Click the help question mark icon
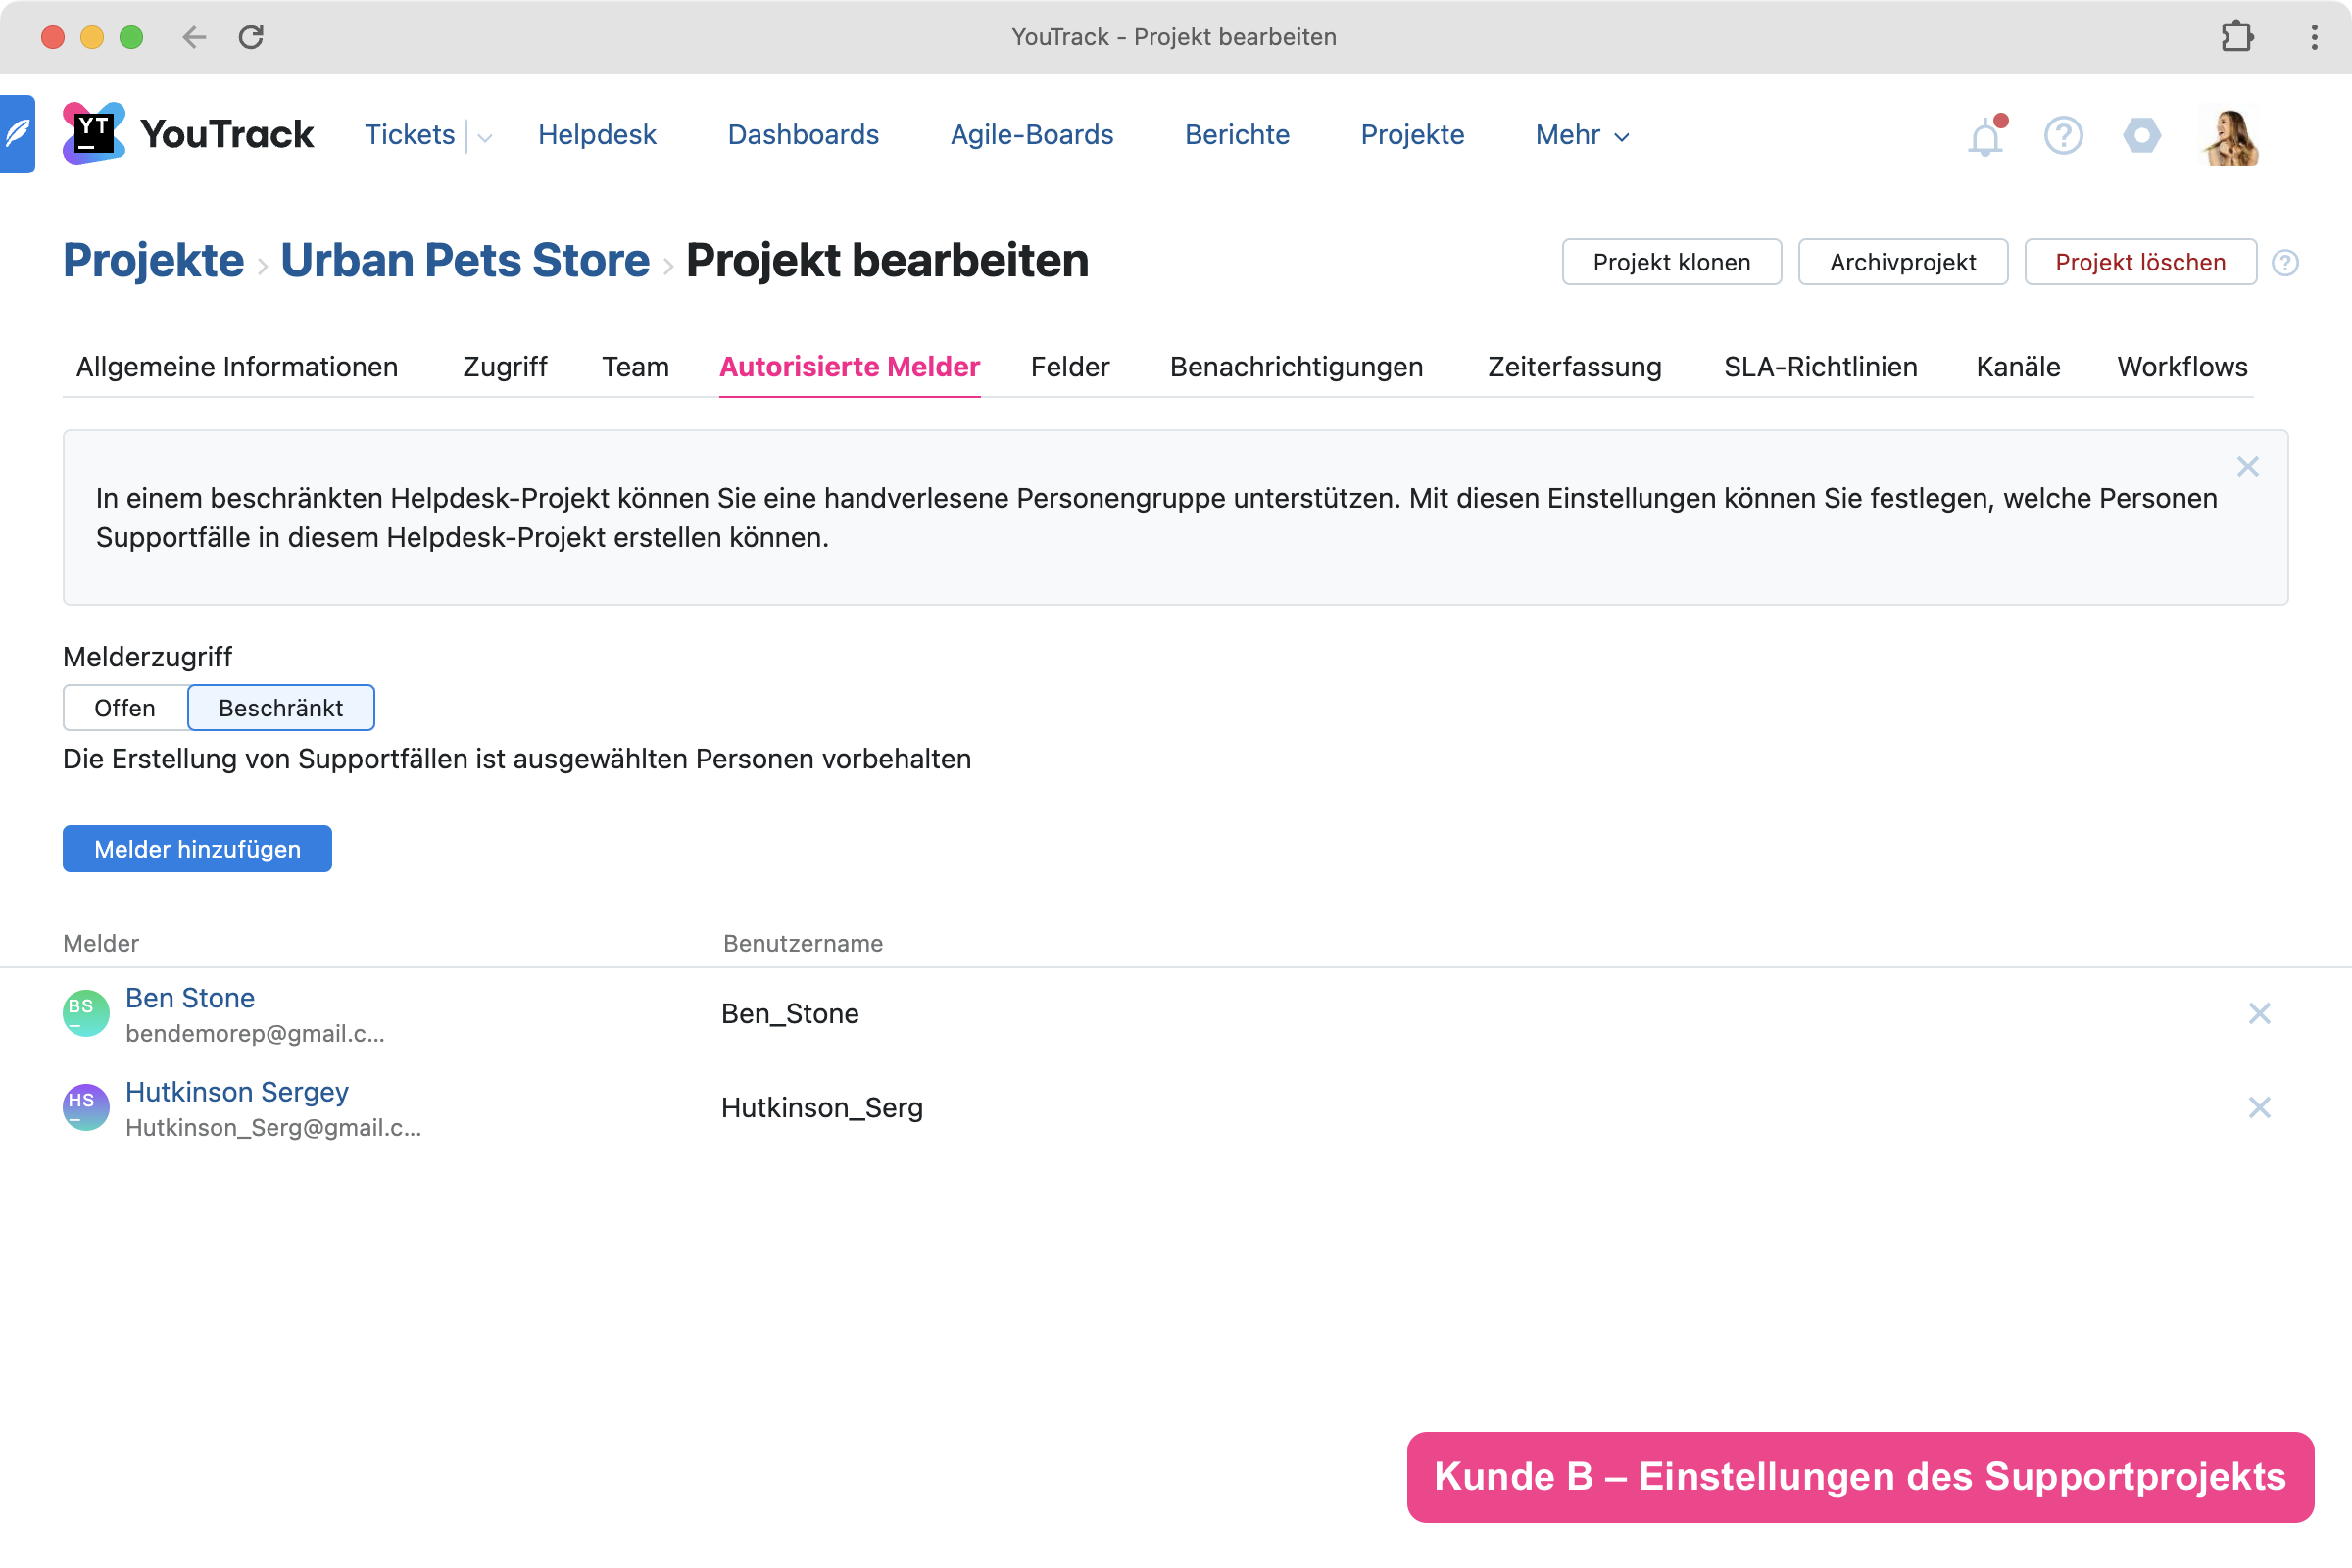Viewport: 2352px width, 1568px height. point(2063,135)
